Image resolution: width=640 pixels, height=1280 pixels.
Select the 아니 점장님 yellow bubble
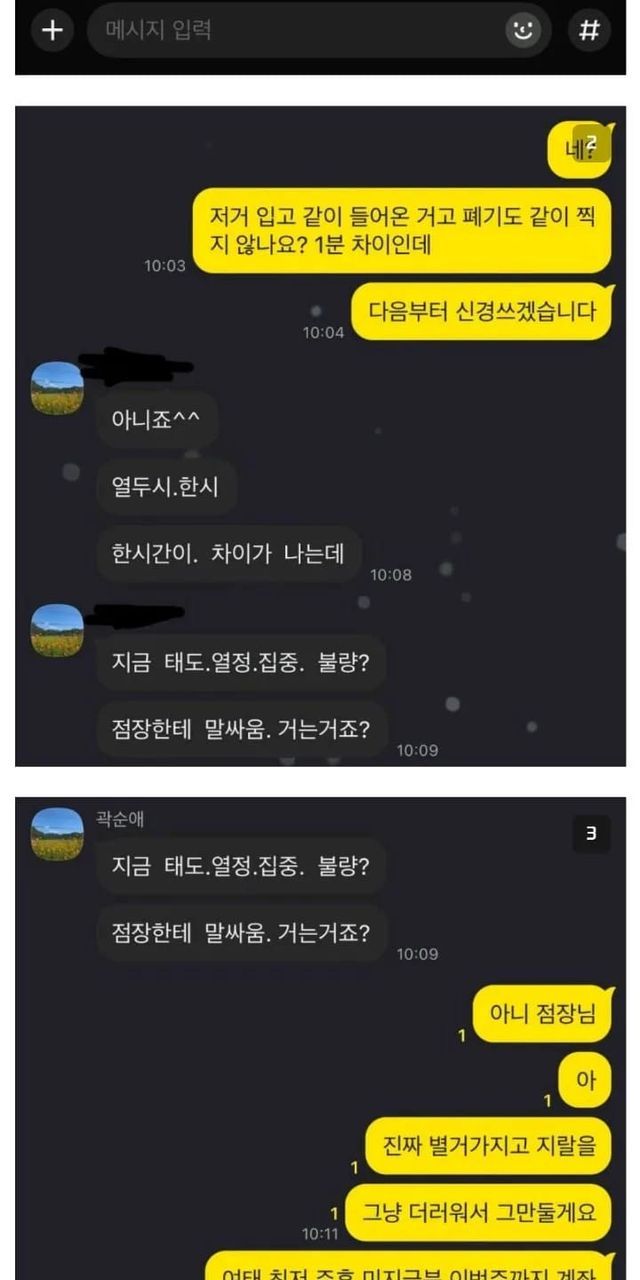pos(542,1014)
